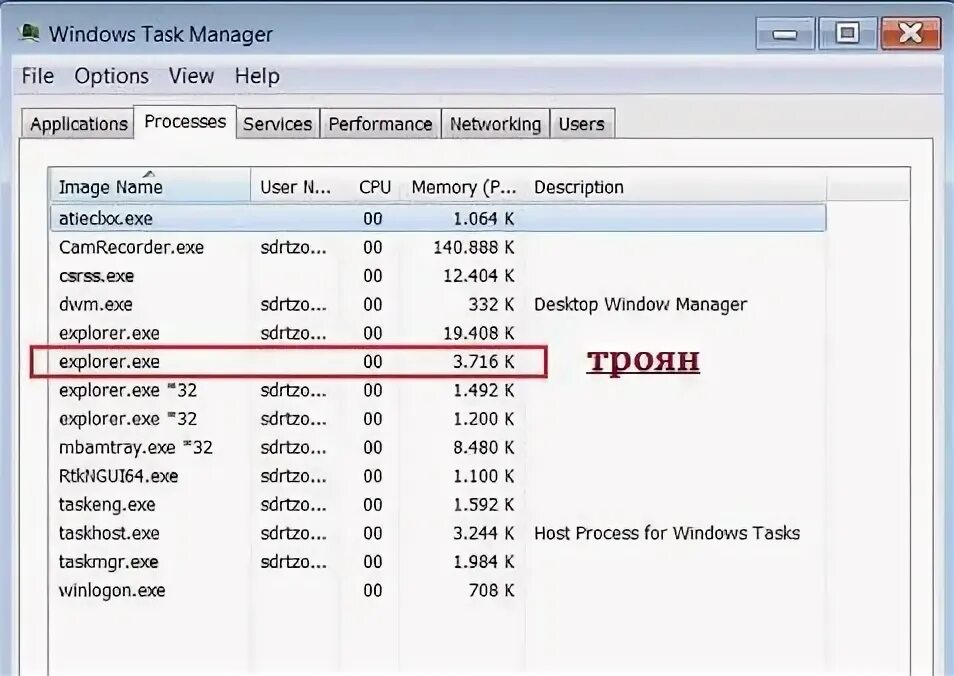This screenshot has height=676, width=954.
Task: Open the Performance tab
Action: coord(380,124)
